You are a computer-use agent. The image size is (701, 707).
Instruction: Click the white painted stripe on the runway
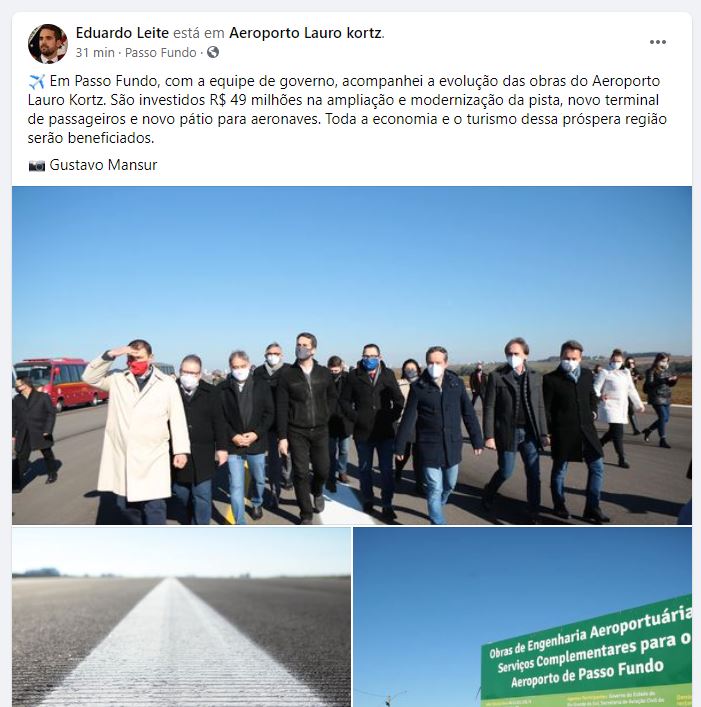click(x=180, y=645)
